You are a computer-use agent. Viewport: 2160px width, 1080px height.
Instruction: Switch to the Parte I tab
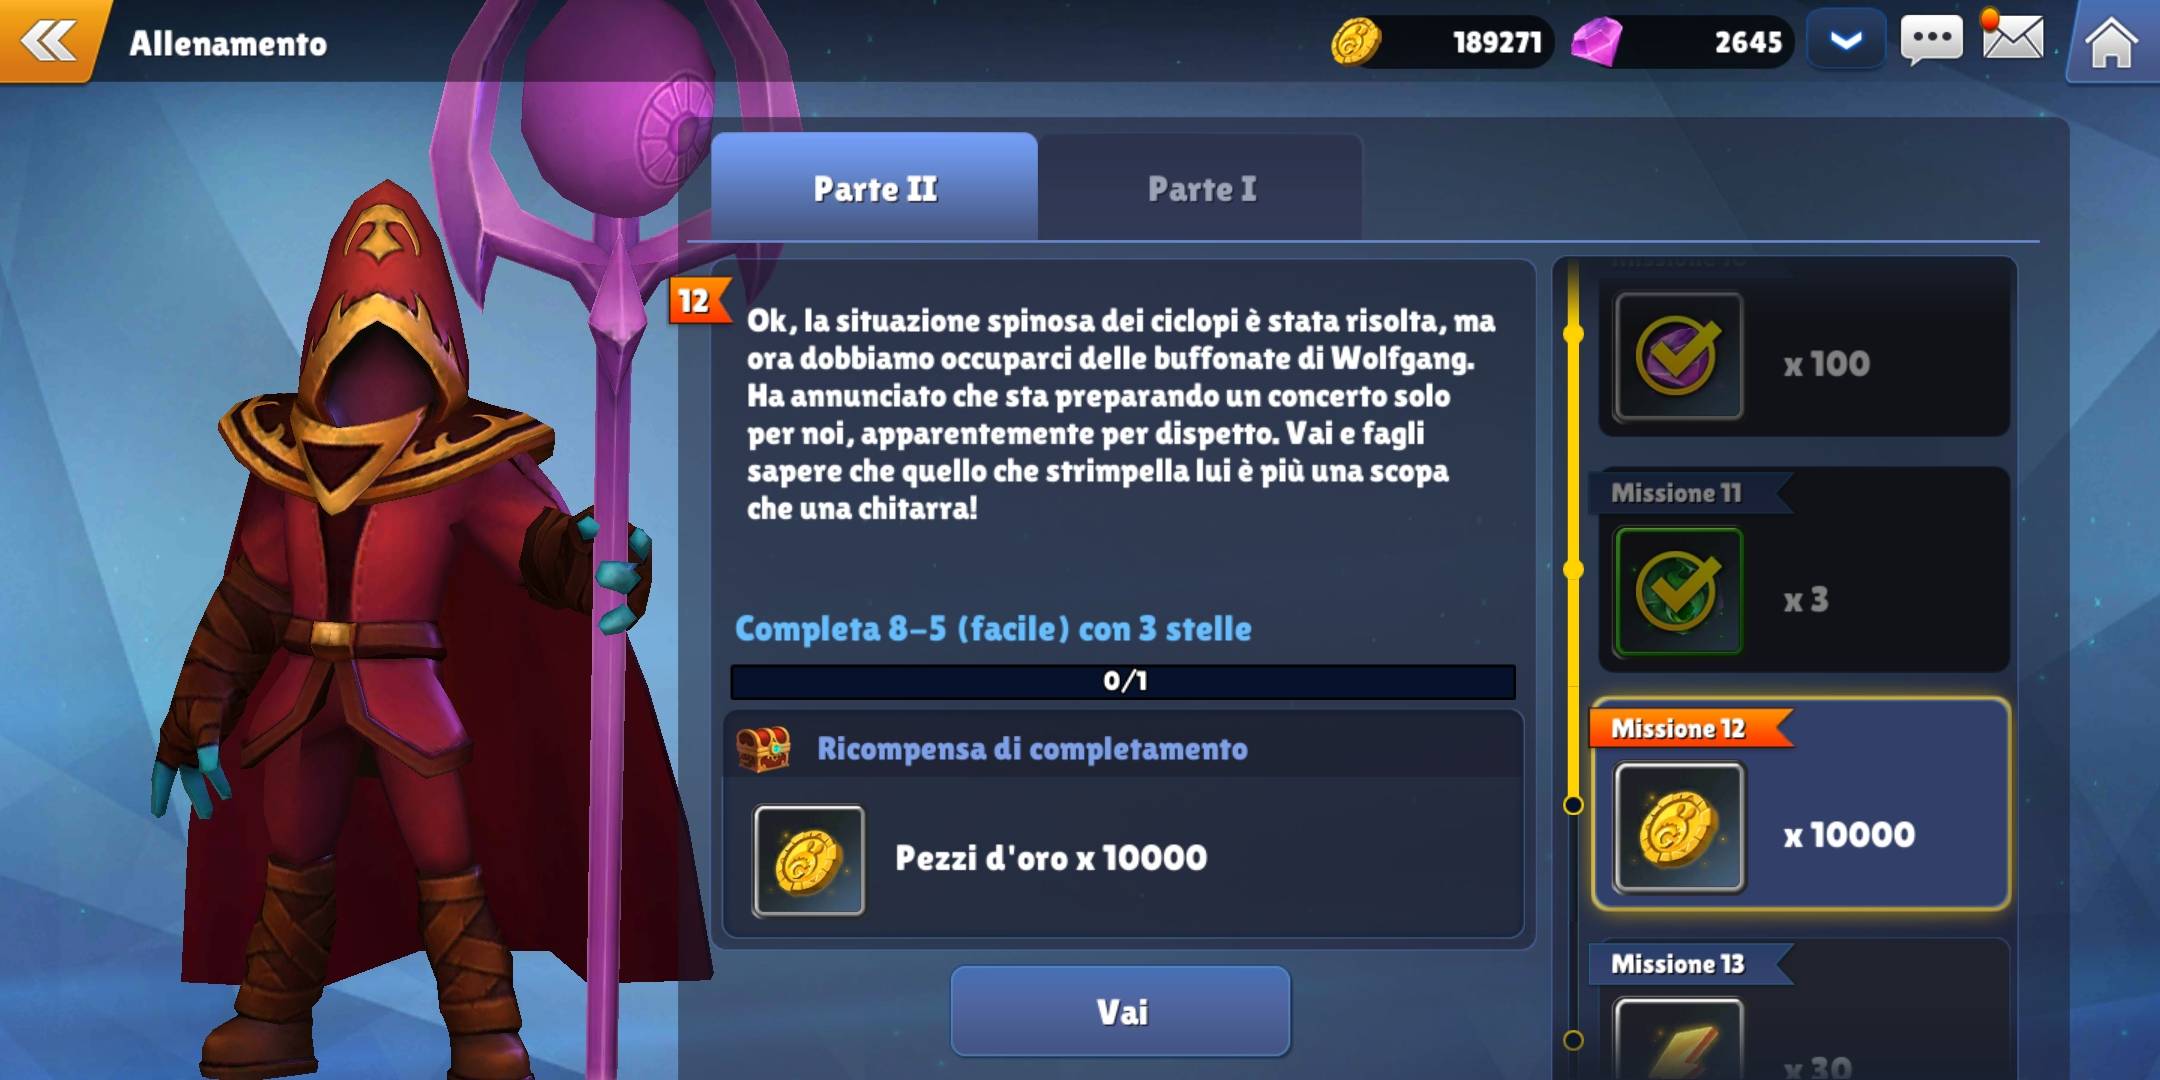[1201, 187]
